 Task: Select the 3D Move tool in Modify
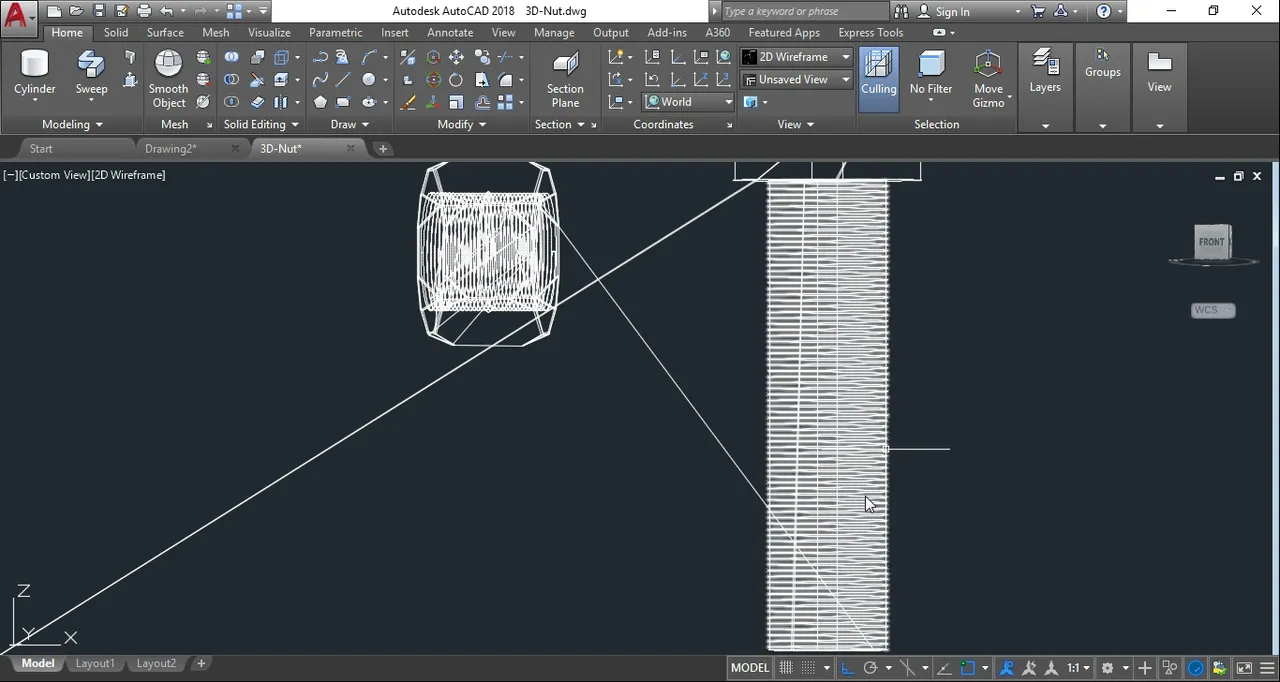tap(433, 57)
